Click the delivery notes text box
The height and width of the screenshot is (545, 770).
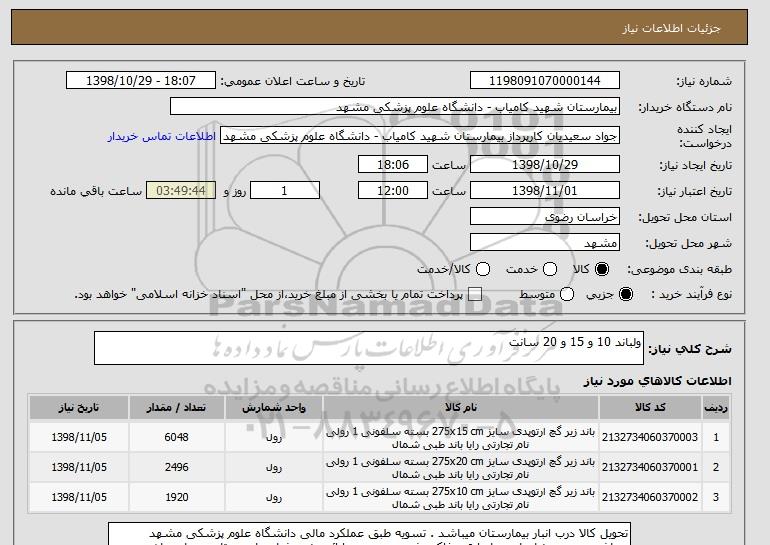click(x=369, y=534)
